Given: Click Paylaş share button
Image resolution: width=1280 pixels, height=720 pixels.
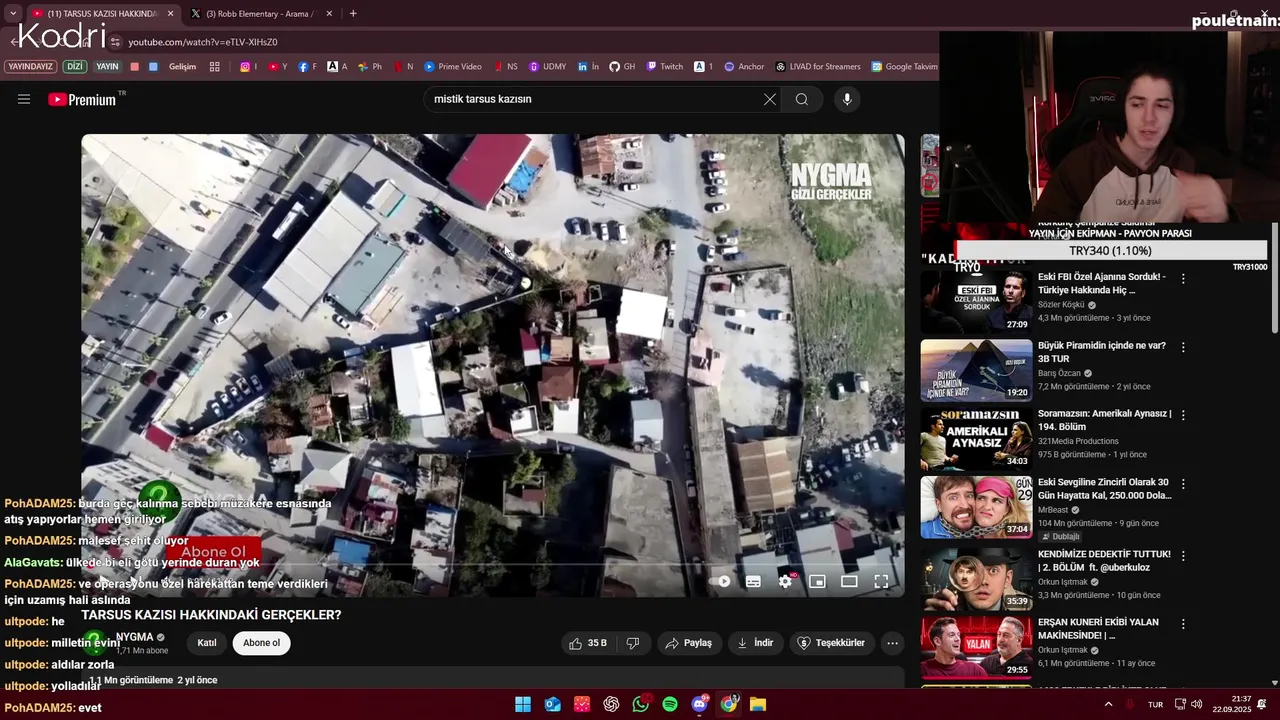Looking at the screenshot, I should [689, 643].
